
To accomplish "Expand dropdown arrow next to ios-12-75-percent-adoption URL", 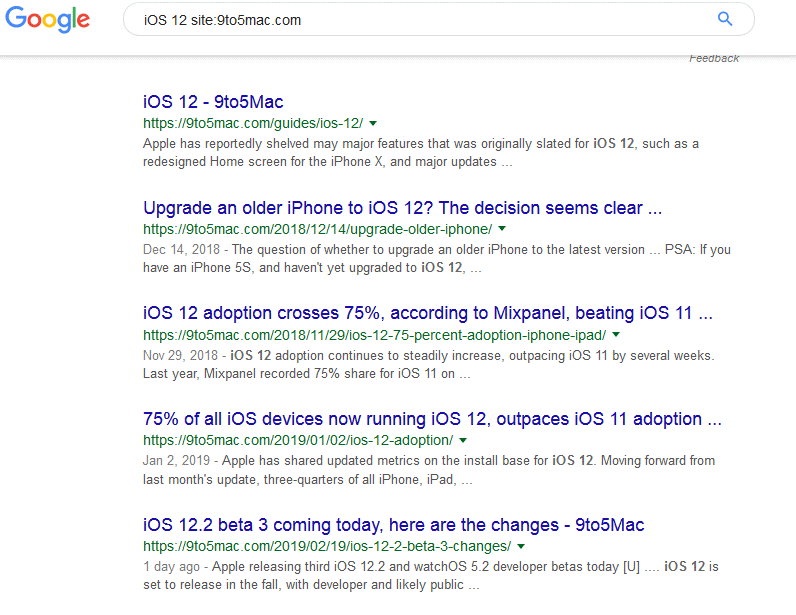I will point(616,335).
